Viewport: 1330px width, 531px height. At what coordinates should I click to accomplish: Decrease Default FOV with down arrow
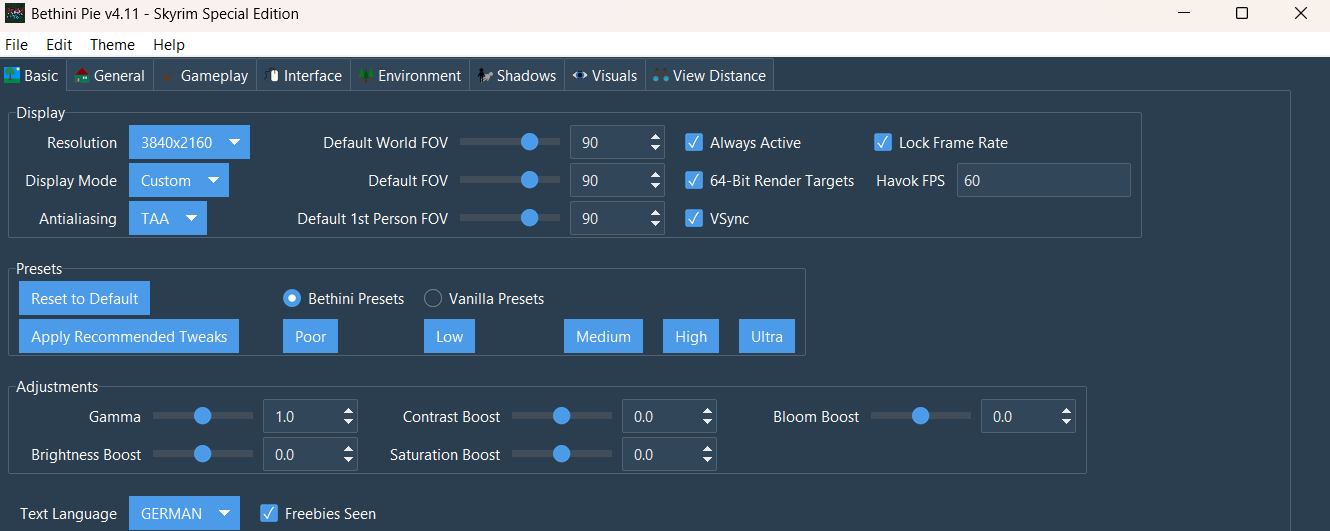[656, 187]
